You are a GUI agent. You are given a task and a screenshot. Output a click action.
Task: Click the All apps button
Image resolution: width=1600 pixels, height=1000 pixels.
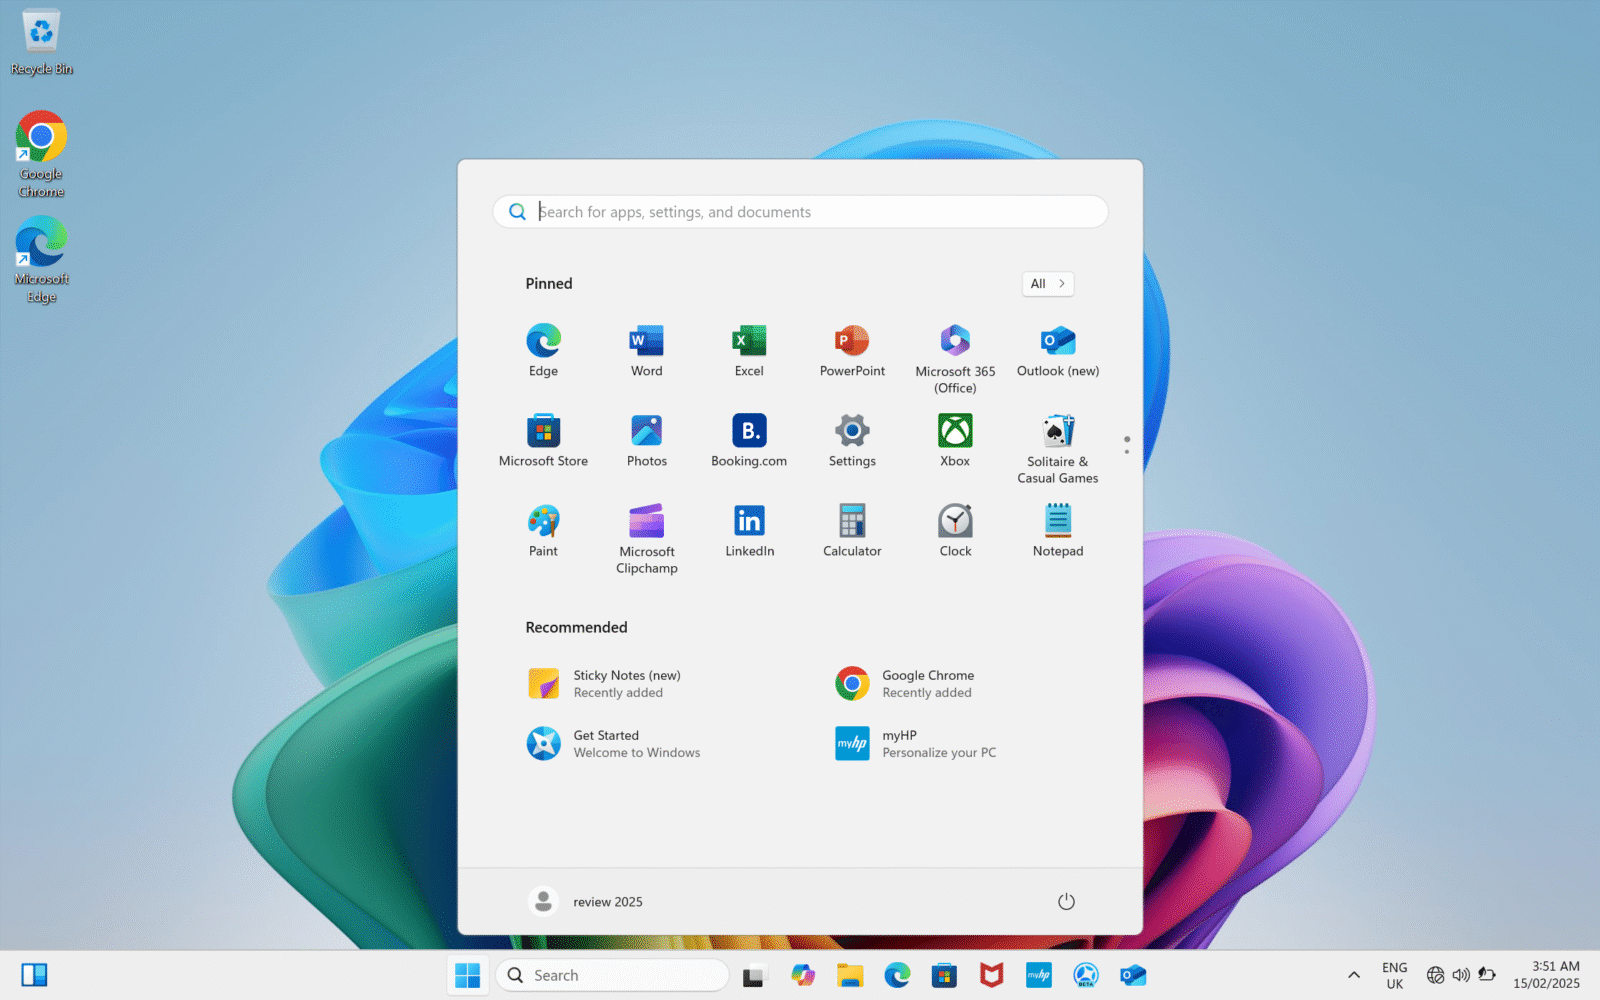click(1047, 284)
